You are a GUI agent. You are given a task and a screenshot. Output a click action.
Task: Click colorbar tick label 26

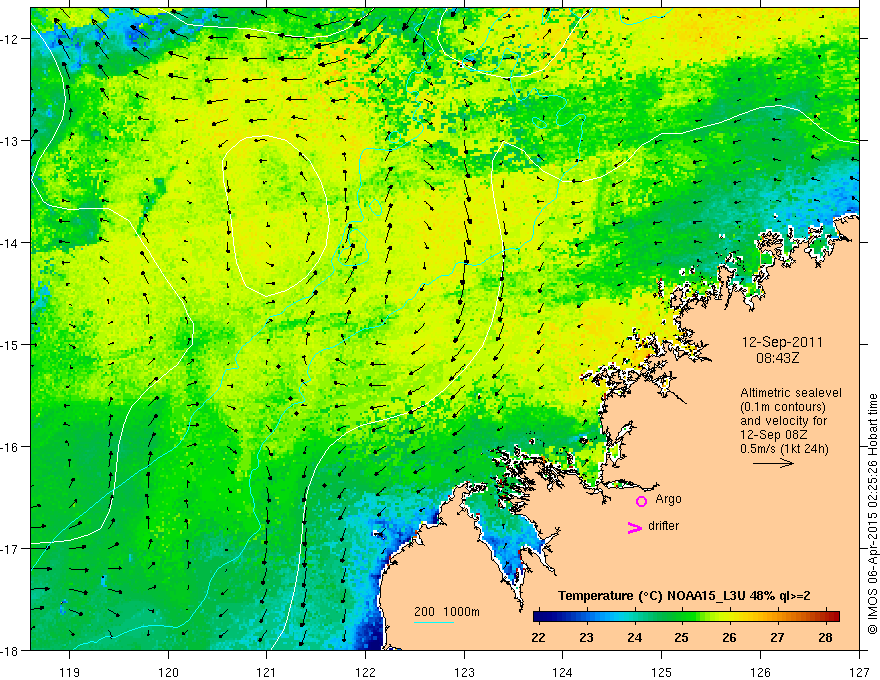[x=730, y=637]
